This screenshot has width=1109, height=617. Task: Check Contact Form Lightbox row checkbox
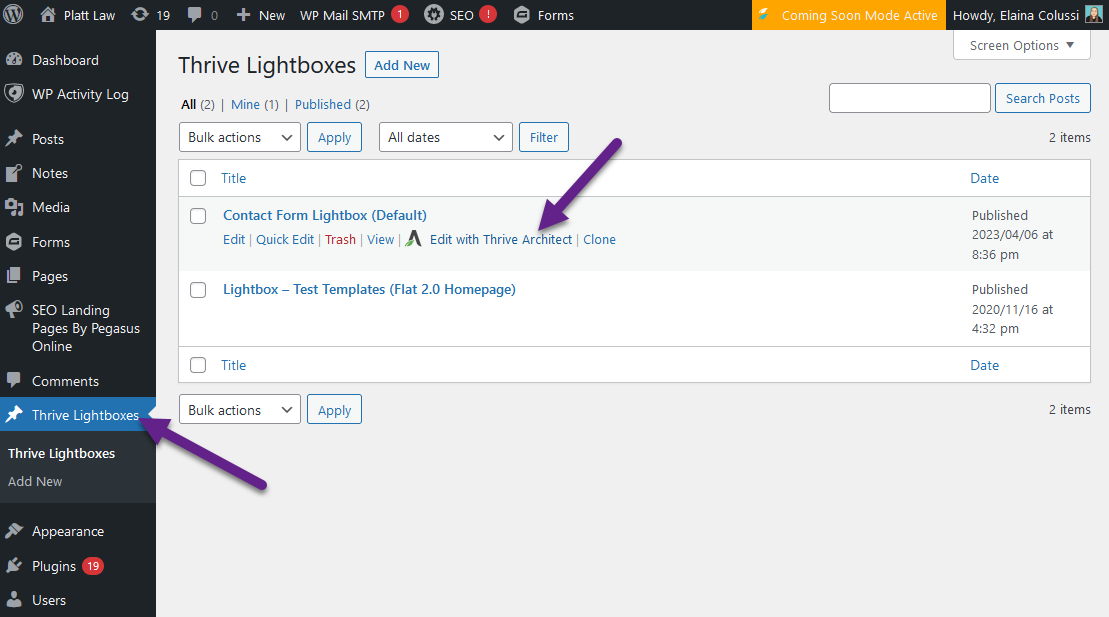click(x=198, y=216)
